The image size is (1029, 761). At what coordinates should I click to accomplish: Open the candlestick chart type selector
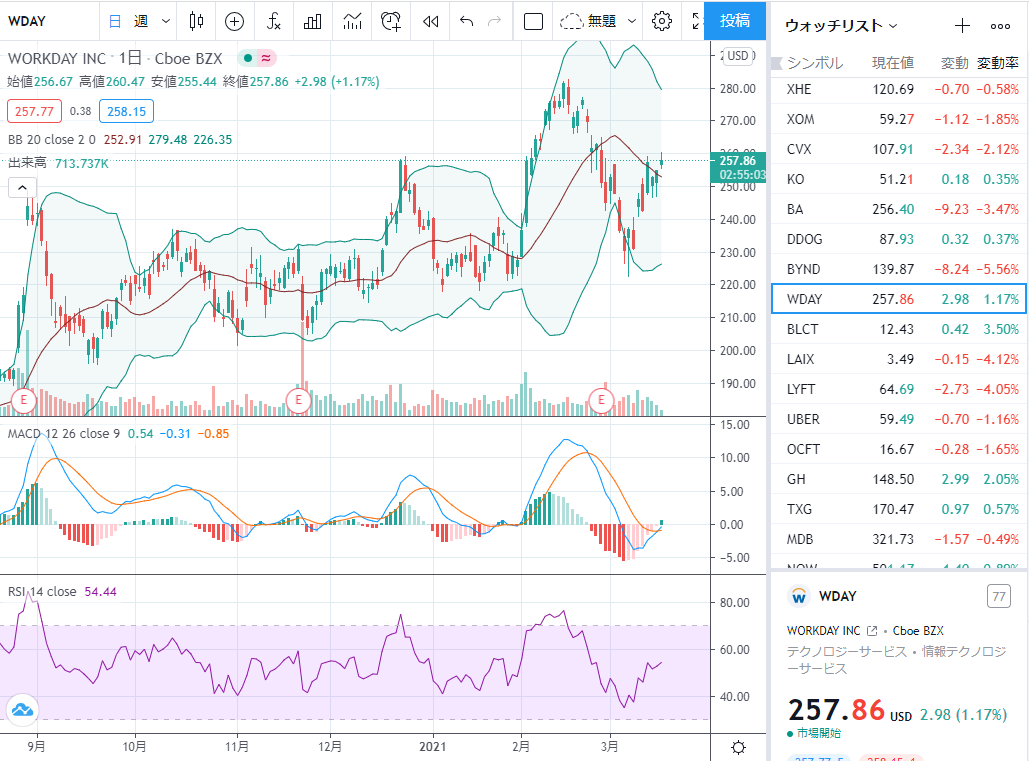click(196, 22)
